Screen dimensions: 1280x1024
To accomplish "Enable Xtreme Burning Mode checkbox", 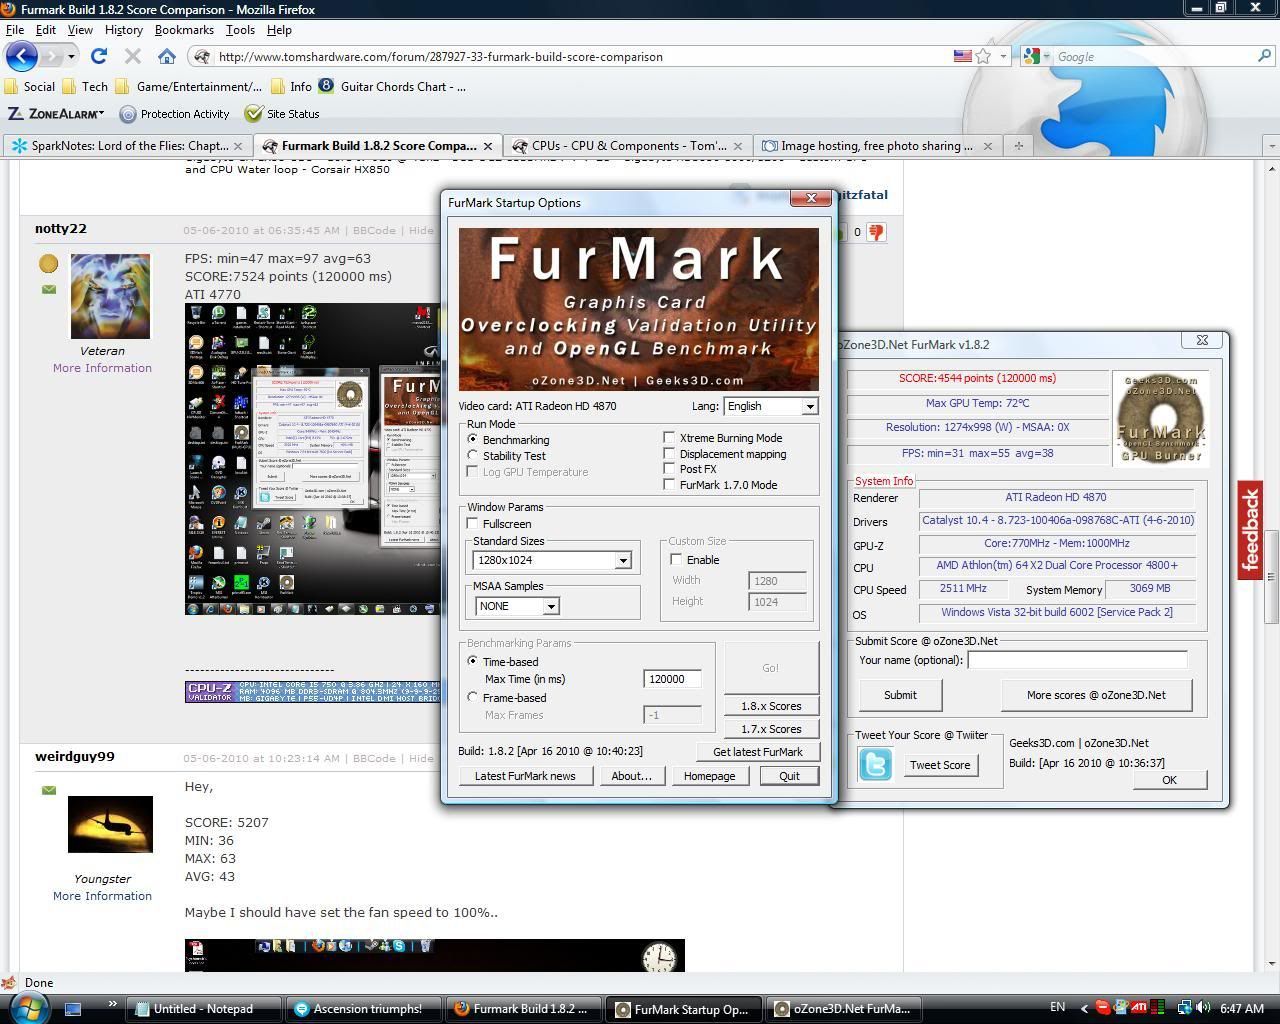I will pos(669,438).
